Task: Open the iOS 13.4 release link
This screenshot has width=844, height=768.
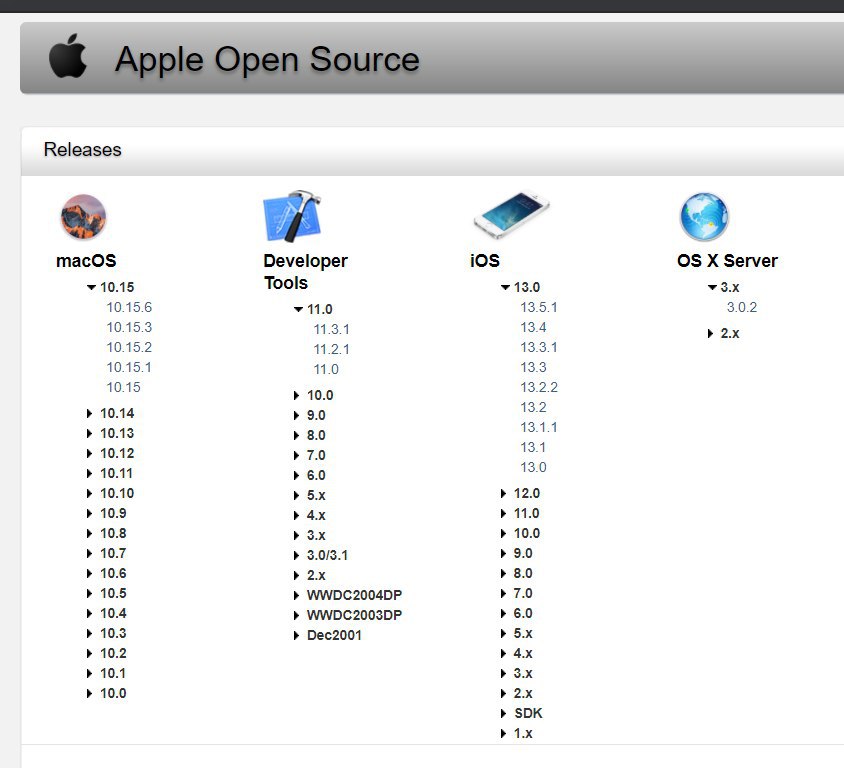Action: click(533, 327)
